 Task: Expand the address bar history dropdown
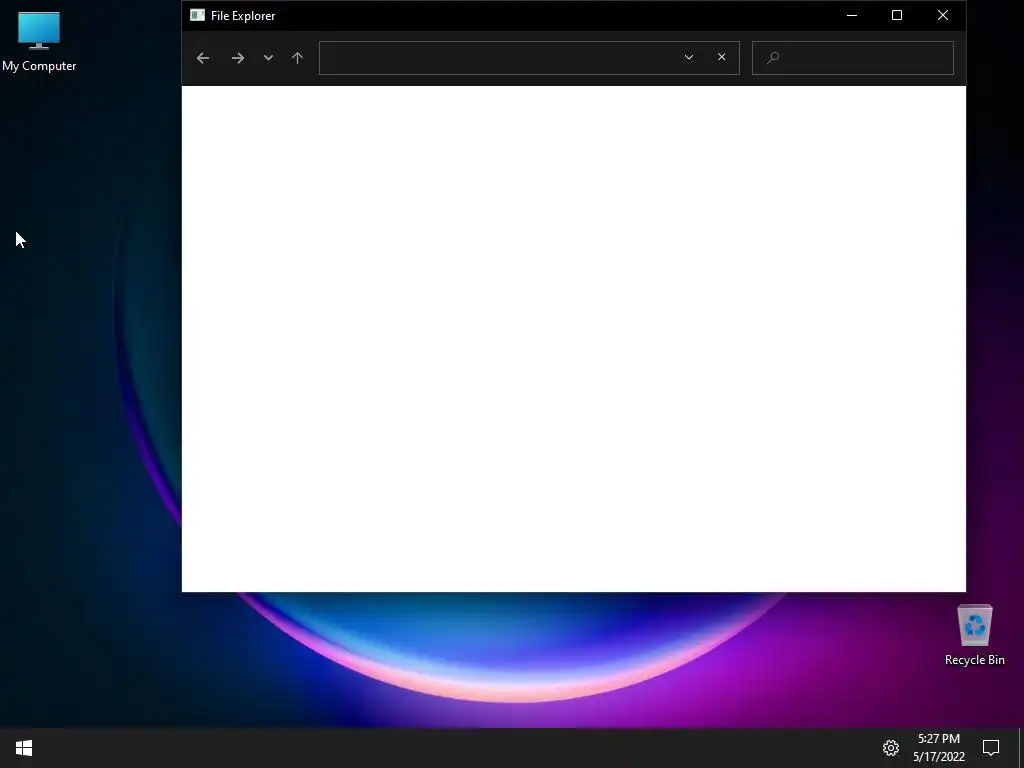688,57
